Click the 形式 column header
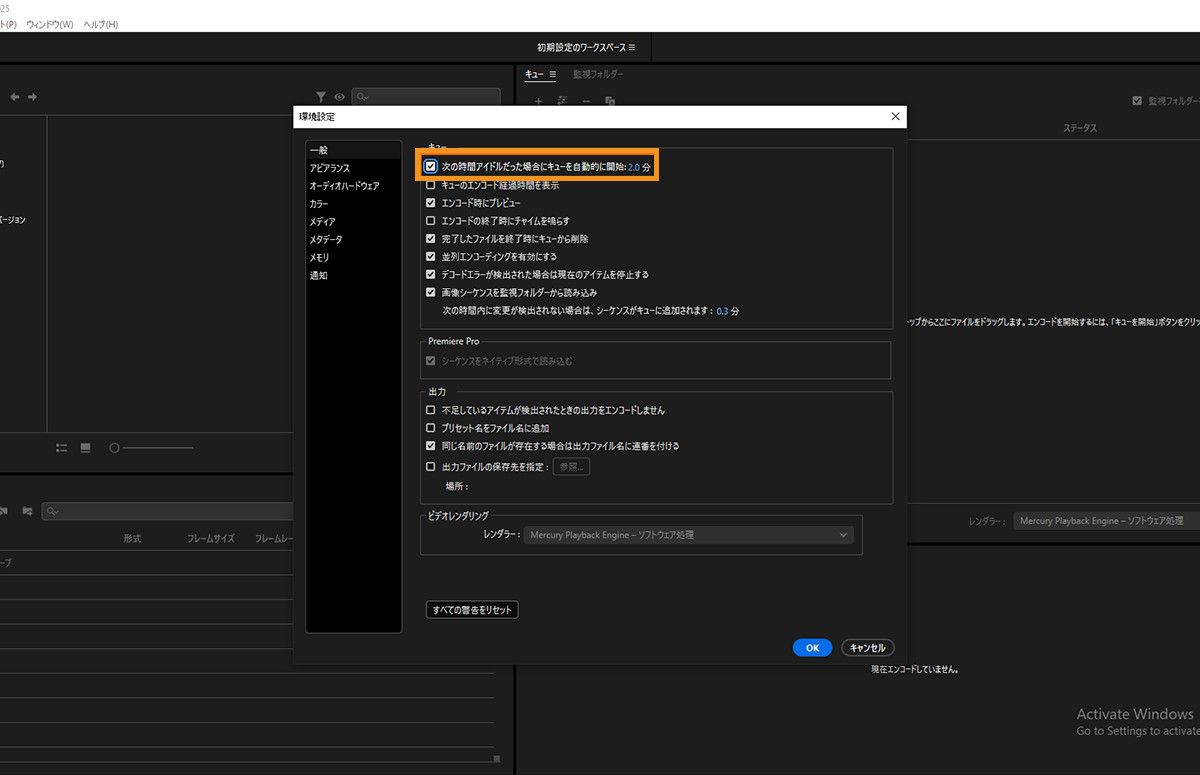Image resolution: width=1200 pixels, height=775 pixels. 132,538
